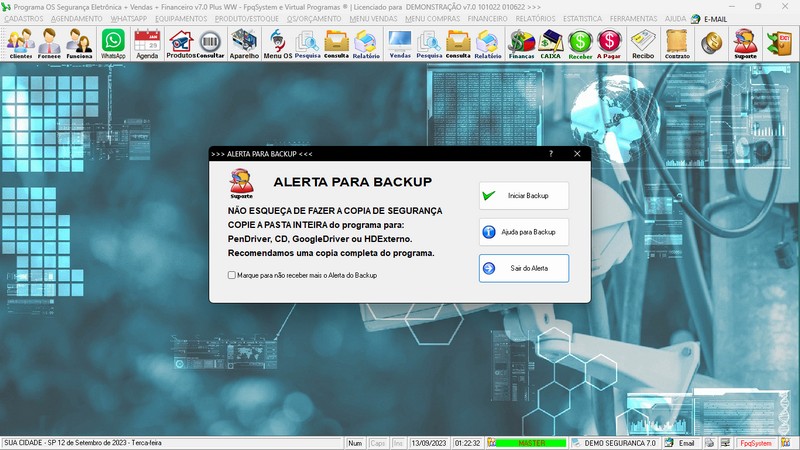Open the AGENDAMENTO menu
This screenshot has height=450, width=800.
point(77,18)
